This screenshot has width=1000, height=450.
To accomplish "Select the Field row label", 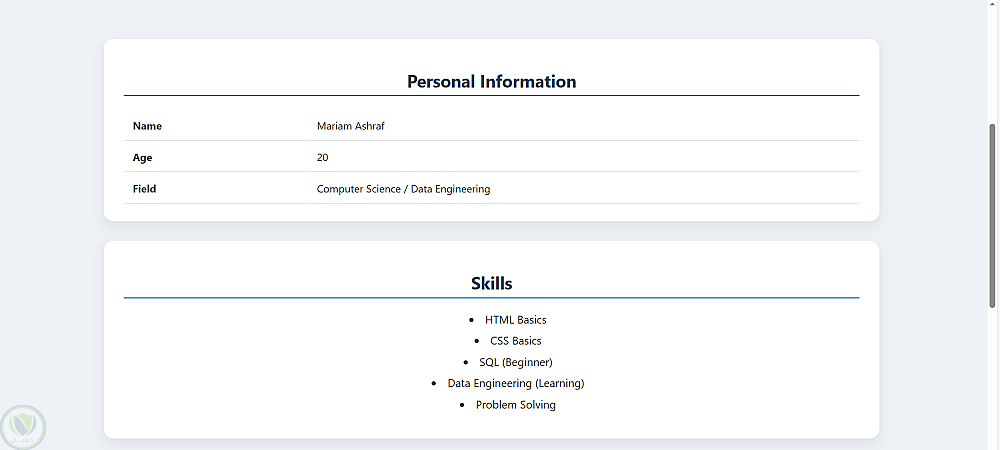I will 144,189.
